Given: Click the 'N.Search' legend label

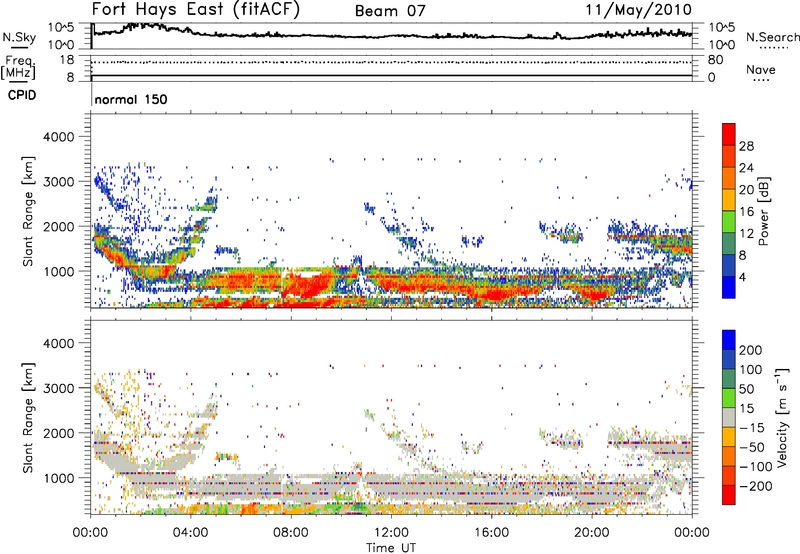Looking at the screenshot, I should (772, 37).
